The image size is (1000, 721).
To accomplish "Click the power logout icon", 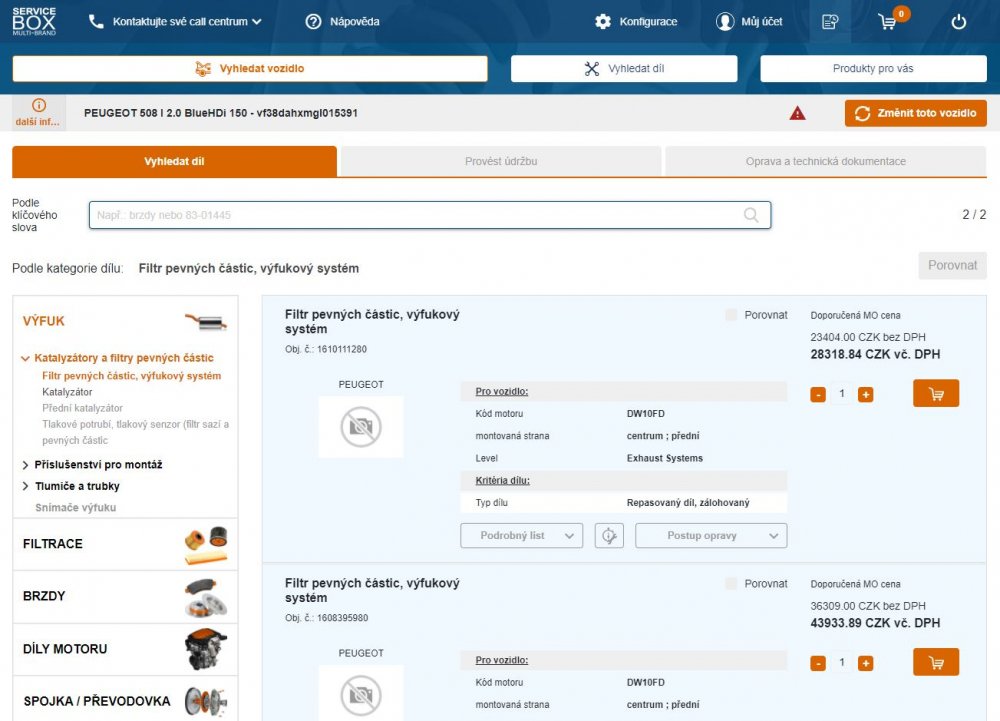I will click(959, 22).
